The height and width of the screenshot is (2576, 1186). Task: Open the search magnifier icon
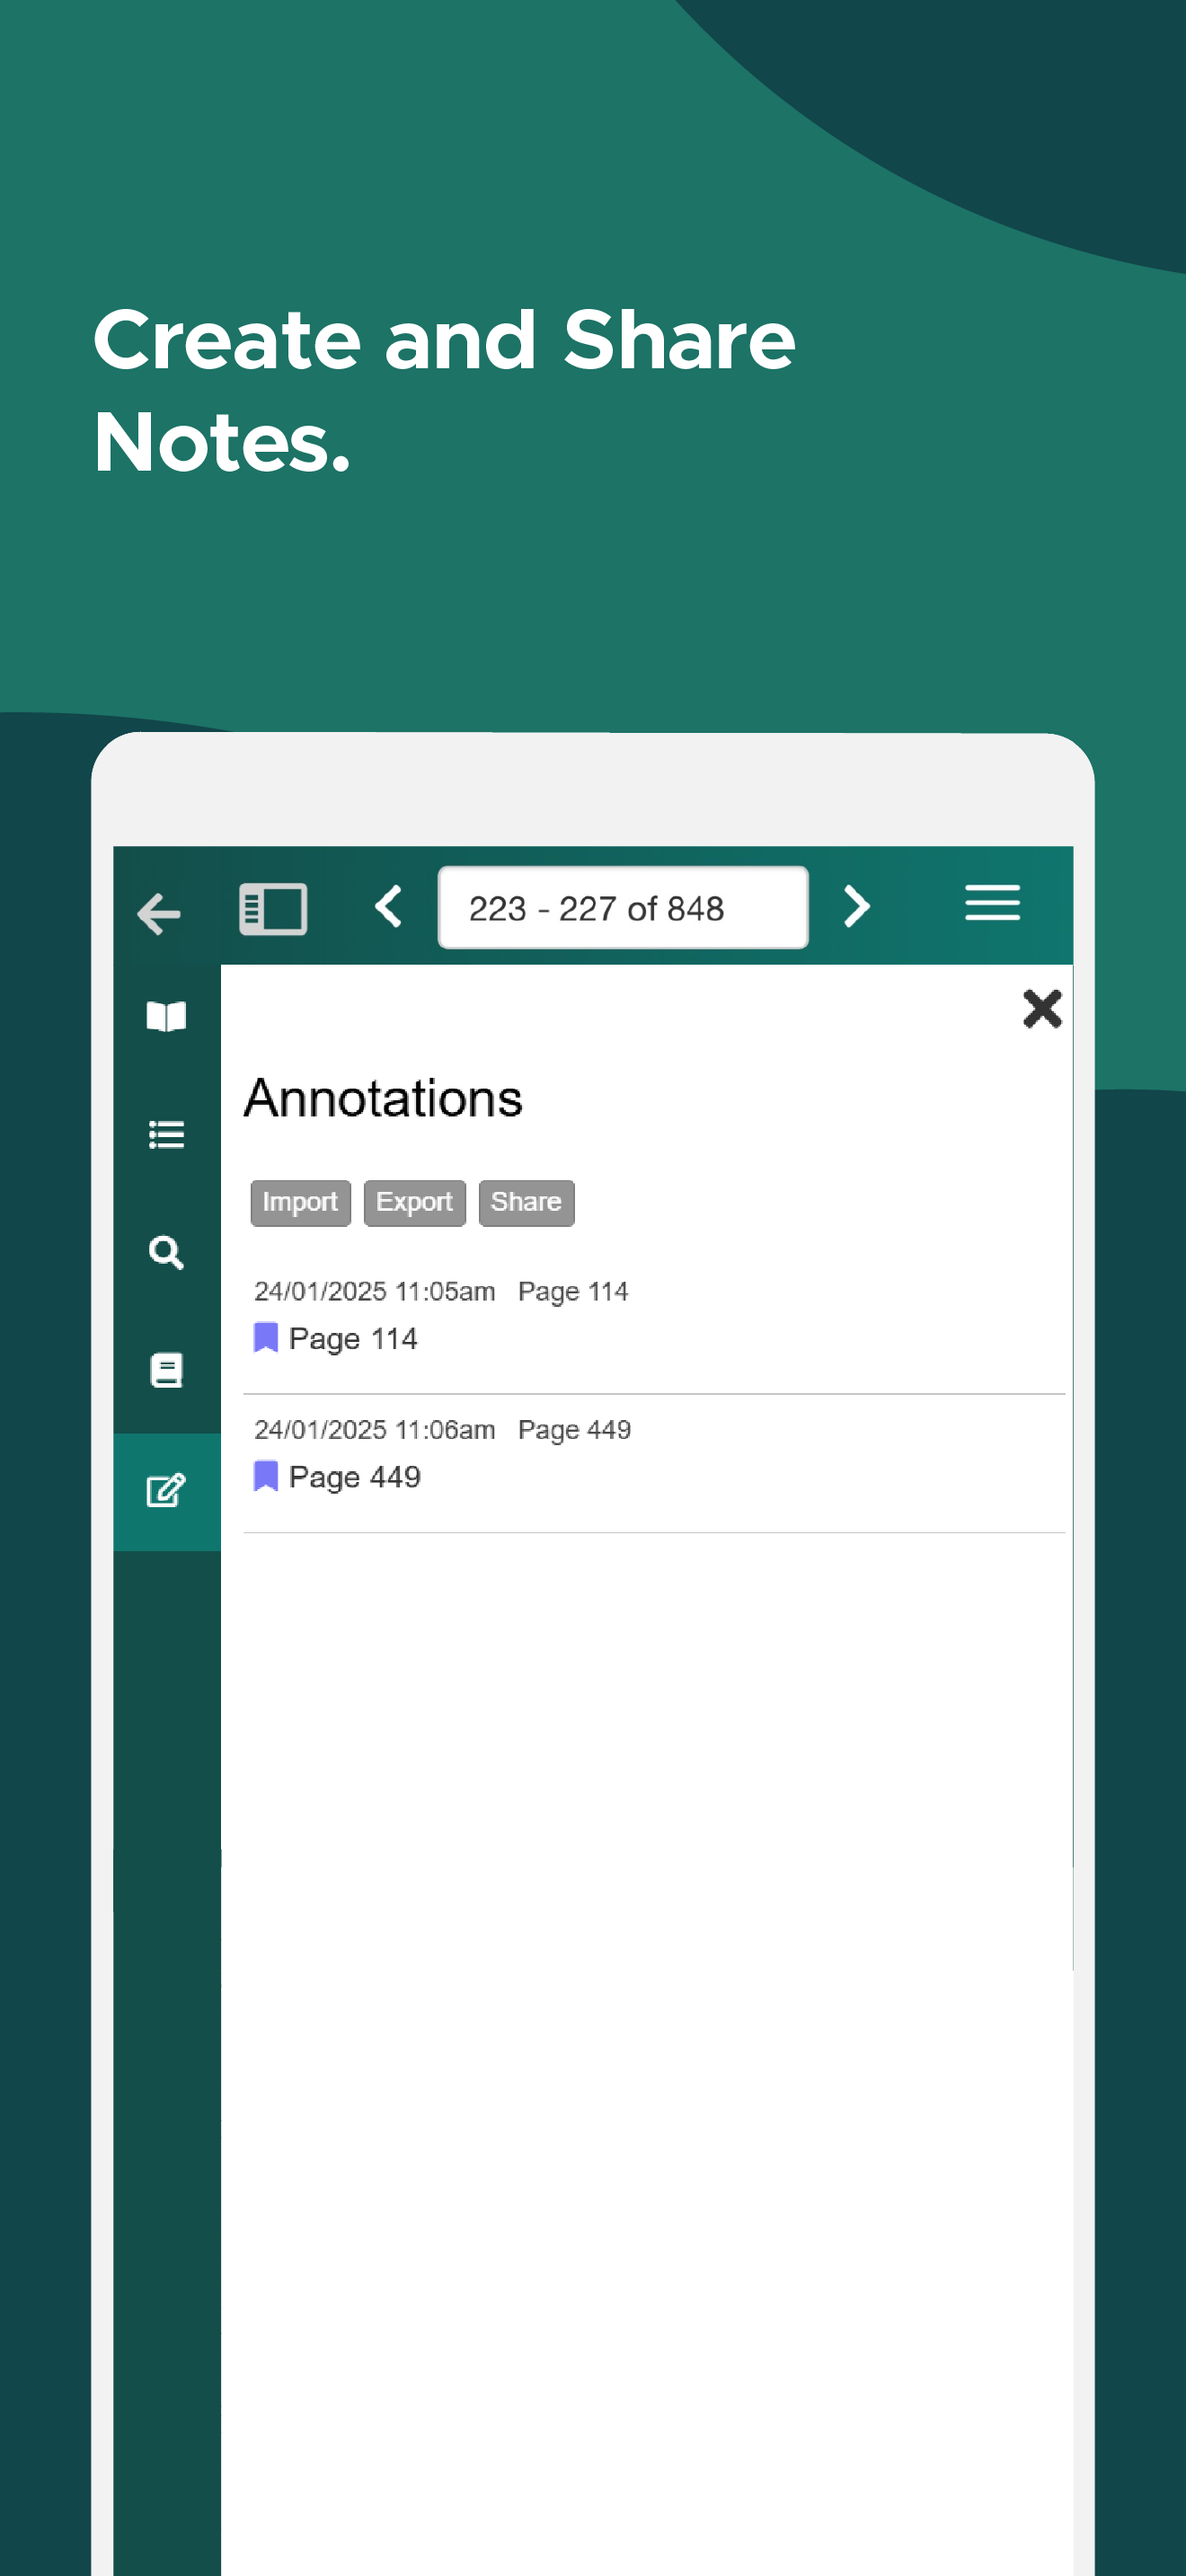[166, 1252]
